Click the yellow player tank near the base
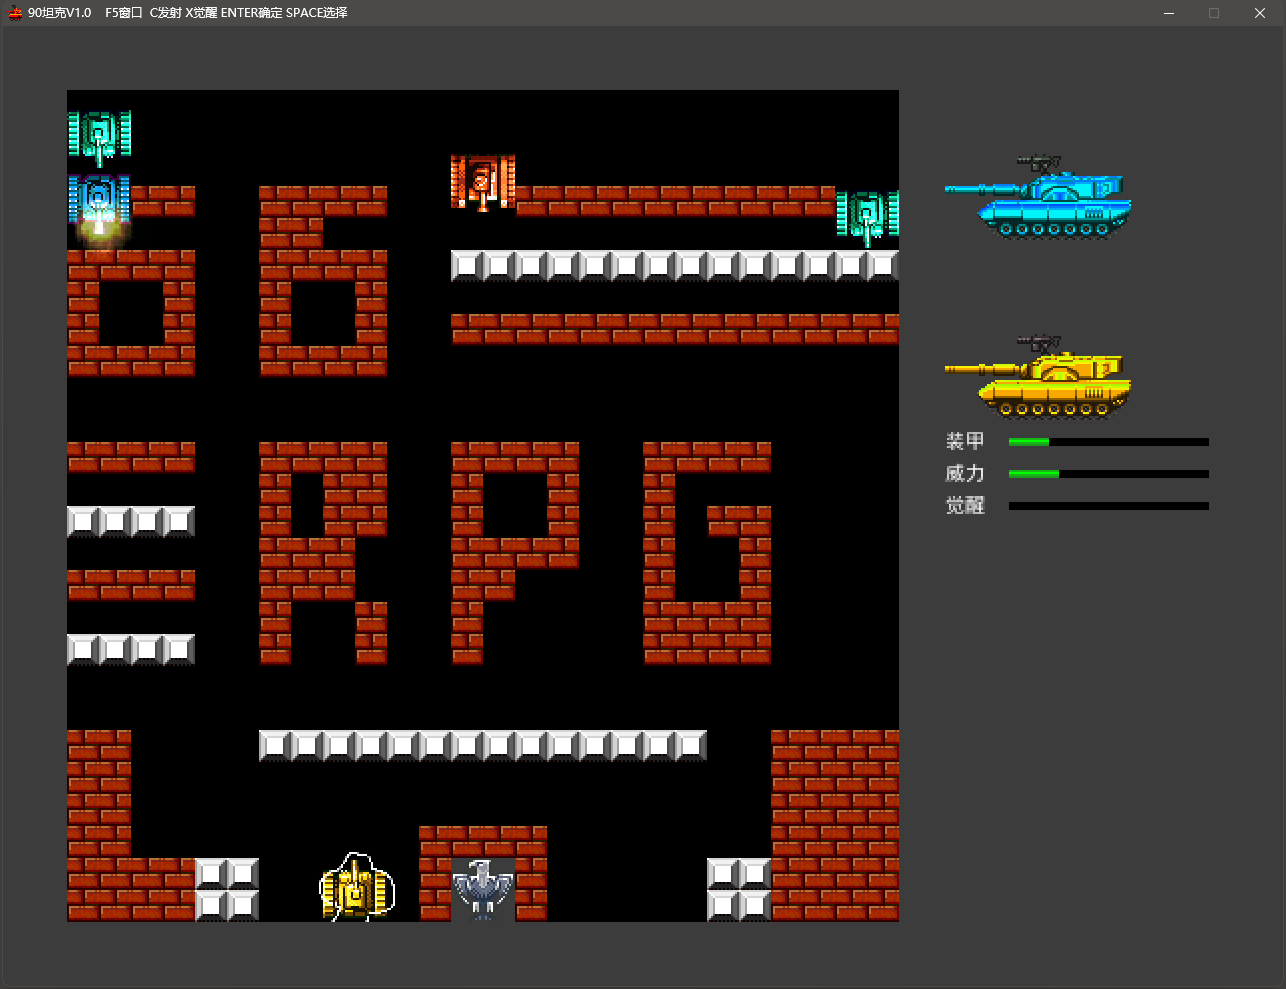The width and height of the screenshot is (1286, 989). pyautogui.click(x=357, y=888)
